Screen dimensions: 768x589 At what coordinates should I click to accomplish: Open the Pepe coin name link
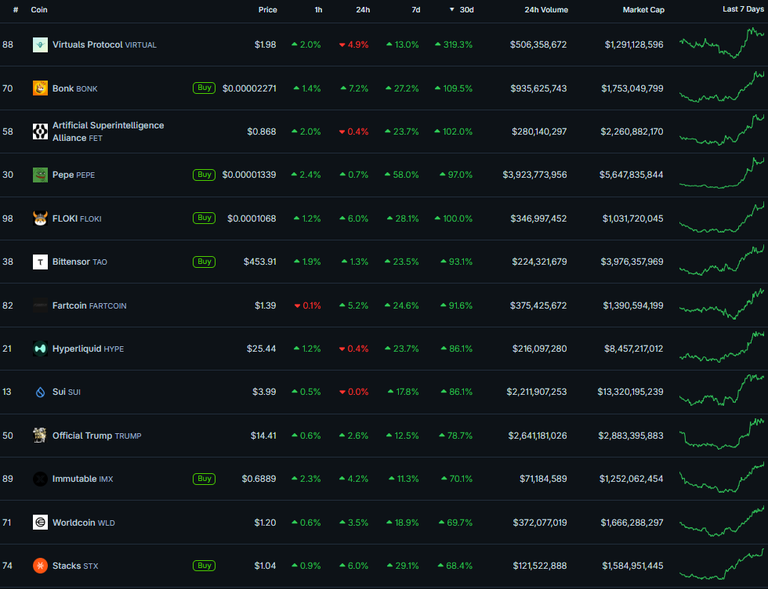click(x=73, y=175)
